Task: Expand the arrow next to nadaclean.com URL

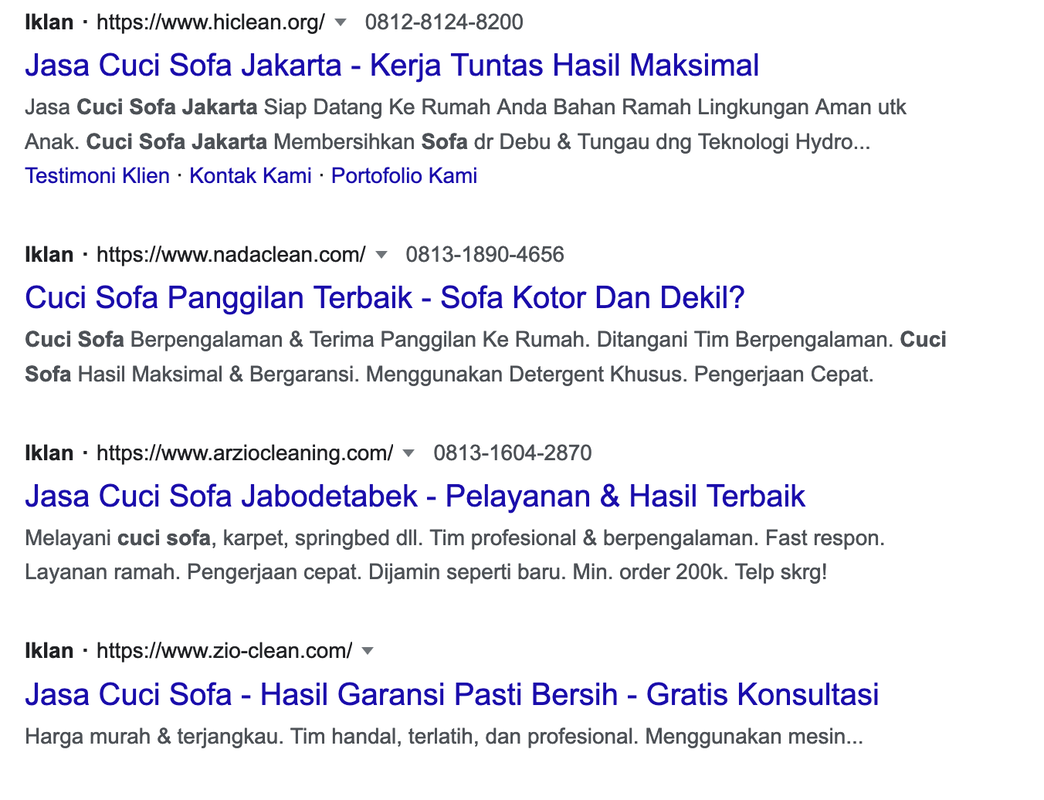Action: click(381, 255)
